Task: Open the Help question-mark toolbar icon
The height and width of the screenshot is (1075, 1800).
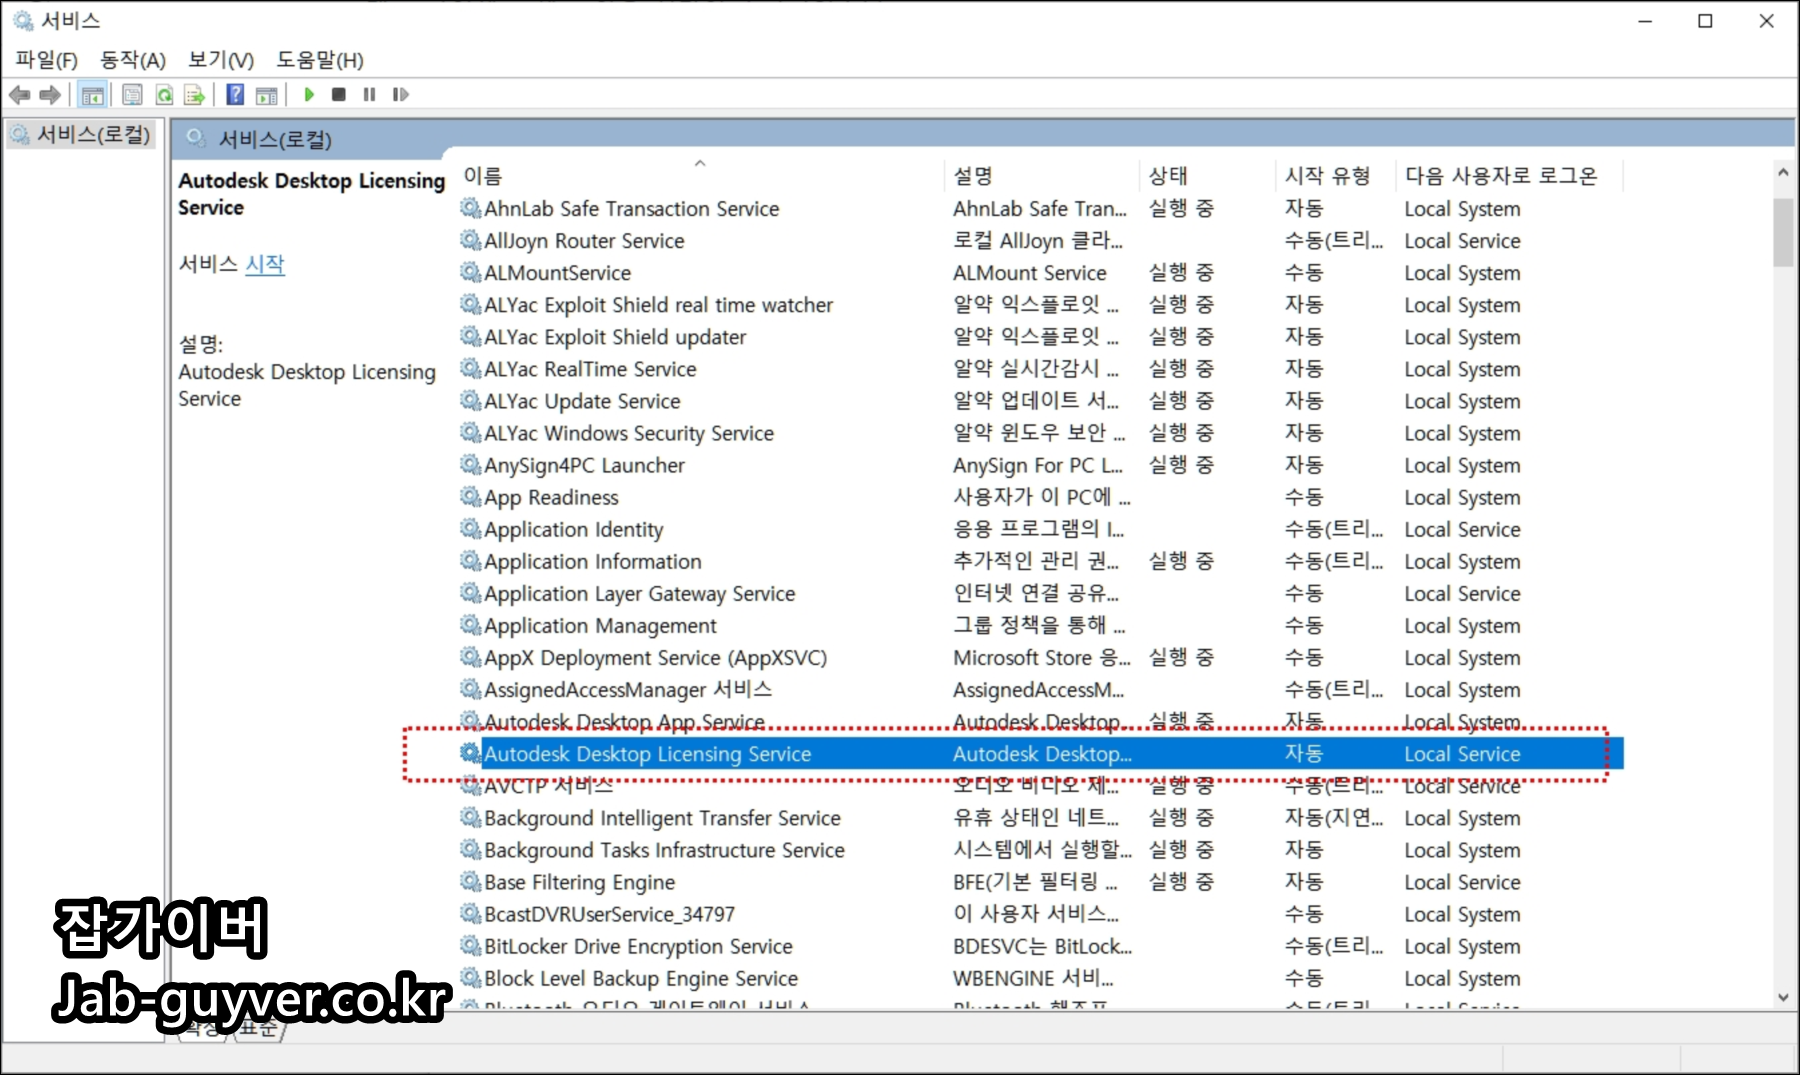Action: pos(235,95)
